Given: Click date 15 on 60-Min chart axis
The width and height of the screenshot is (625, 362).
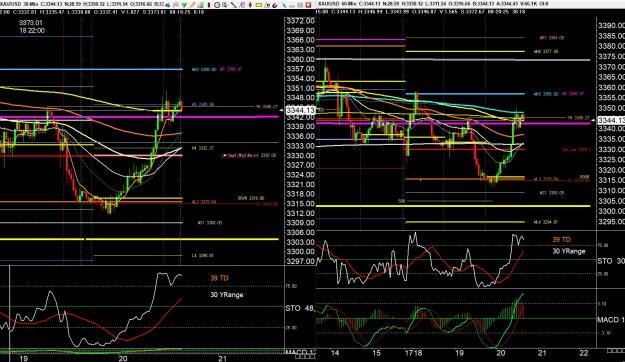Looking at the screenshot, I should (376, 353).
